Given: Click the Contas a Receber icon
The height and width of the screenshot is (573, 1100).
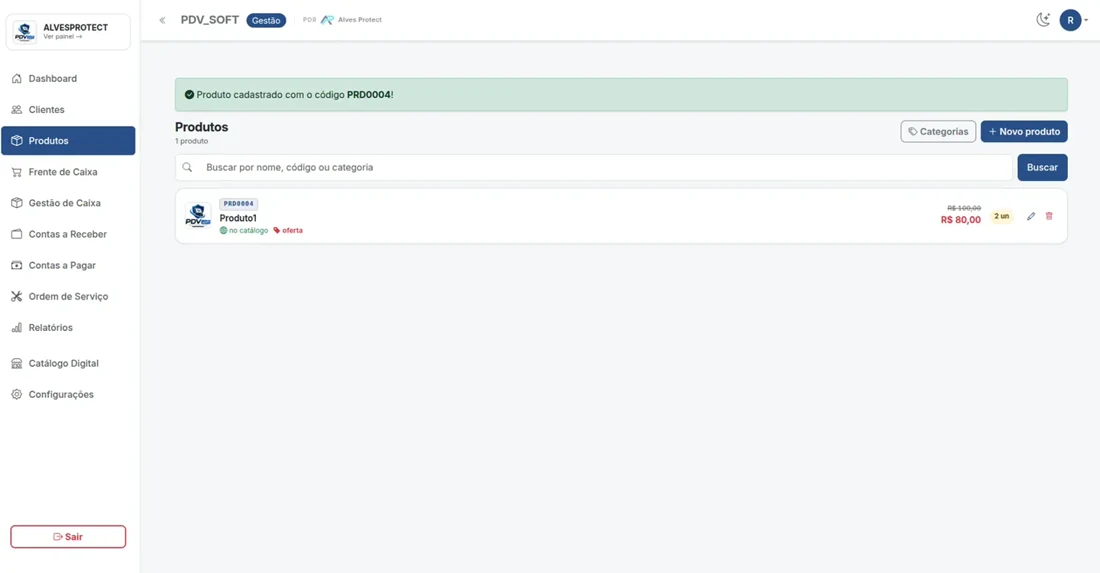Looking at the screenshot, I should point(17,234).
